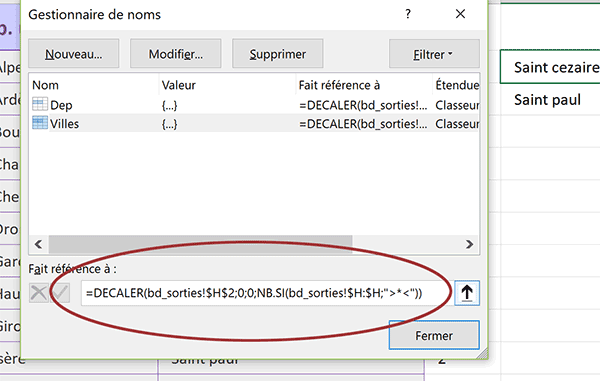Select the Villes name row
Screen dimensions: 600x381
click(x=254, y=124)
